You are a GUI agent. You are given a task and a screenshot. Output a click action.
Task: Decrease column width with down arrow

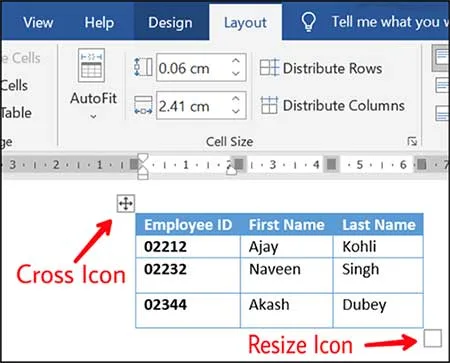pyautogui.click(x=236, y=111)
